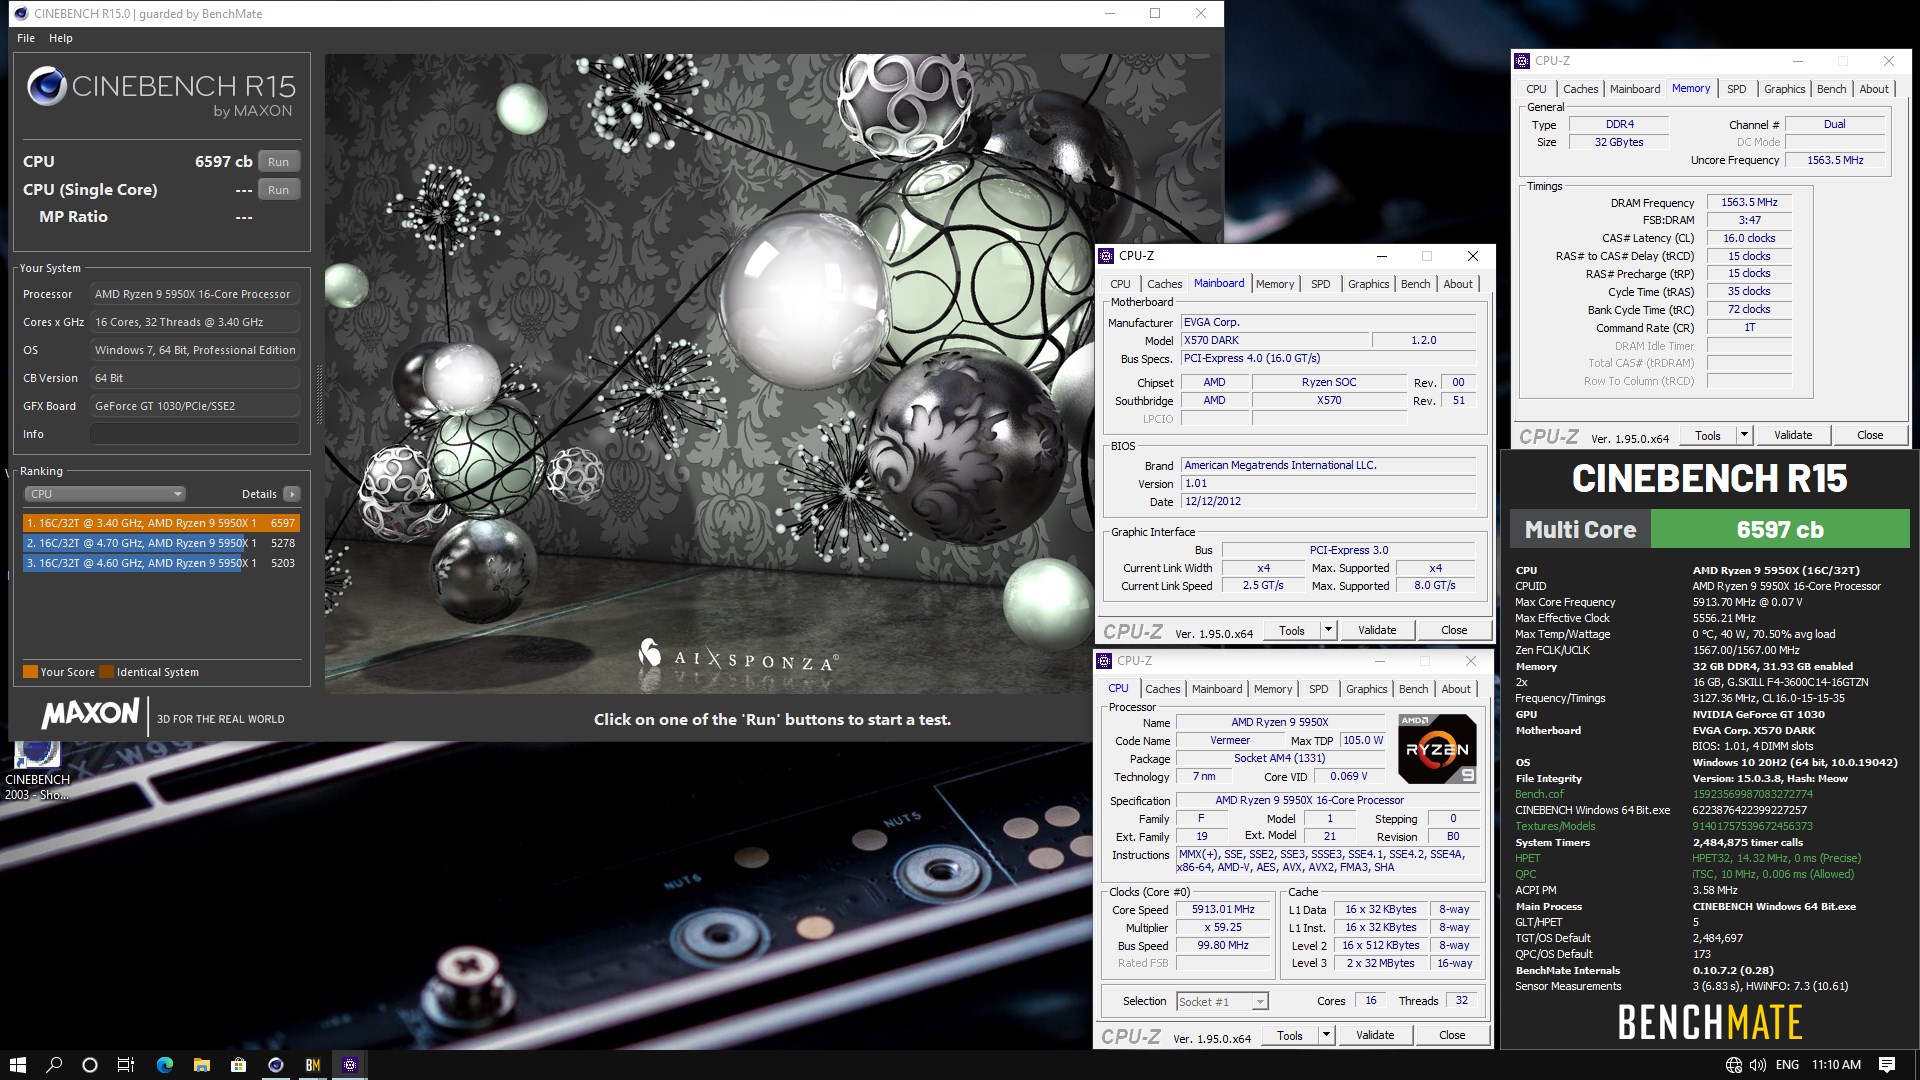Viewport: 1920px width, 1080px height.
Task: Click Tools button in CPU-Z Mainboard window
Action: (x=1292, y=630)
